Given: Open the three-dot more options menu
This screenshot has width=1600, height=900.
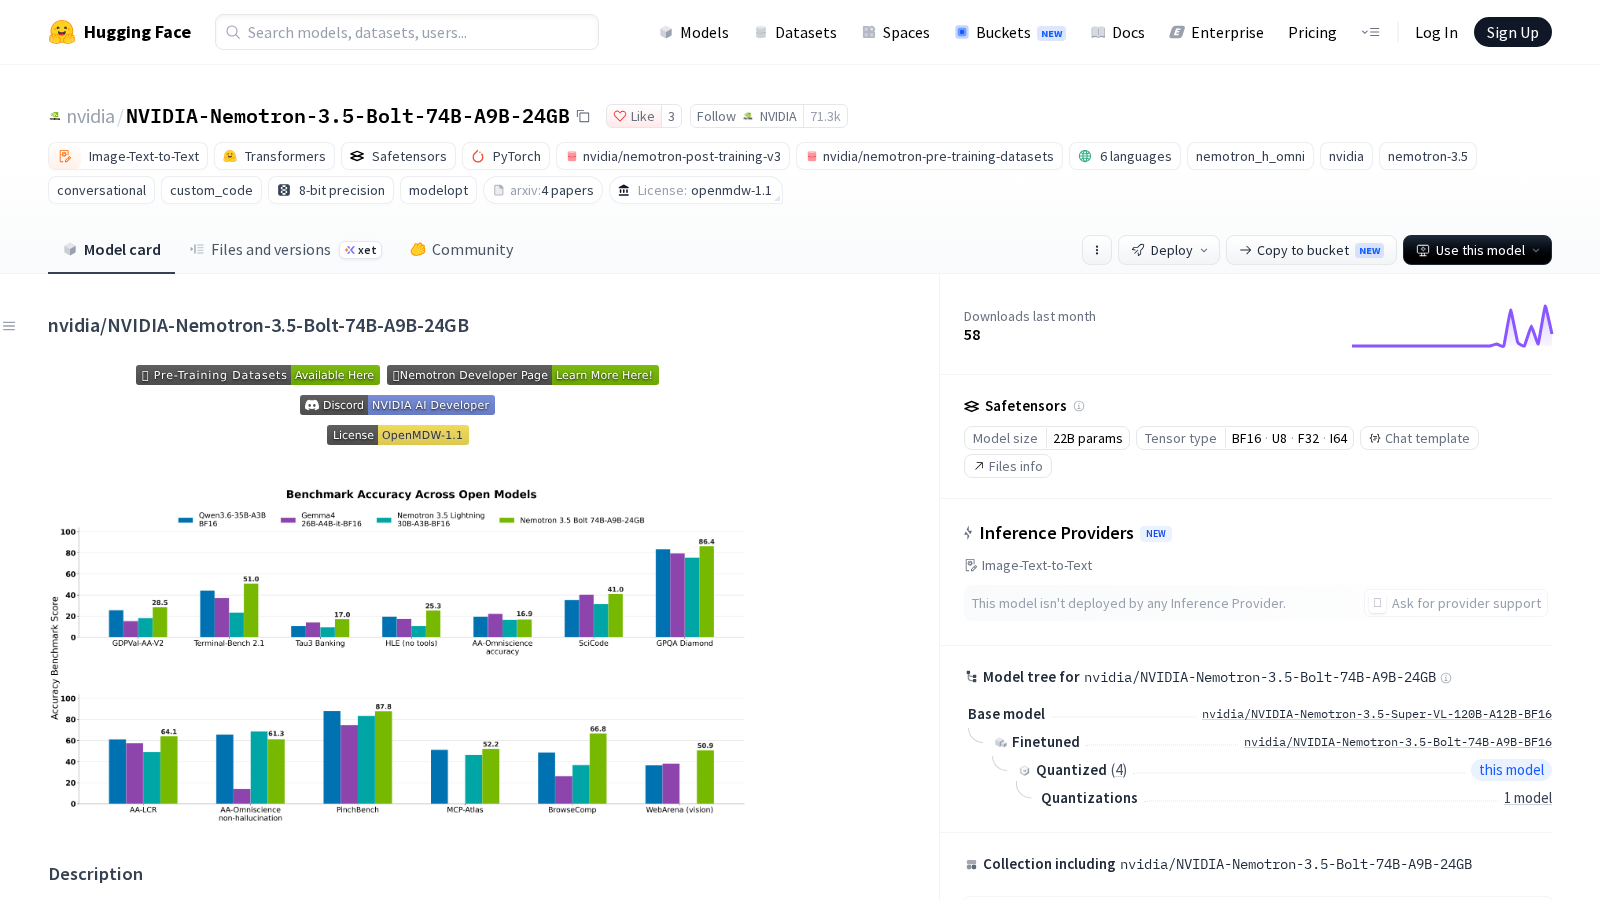Looking at the screenshot, I should click(x=1097, y=250).
